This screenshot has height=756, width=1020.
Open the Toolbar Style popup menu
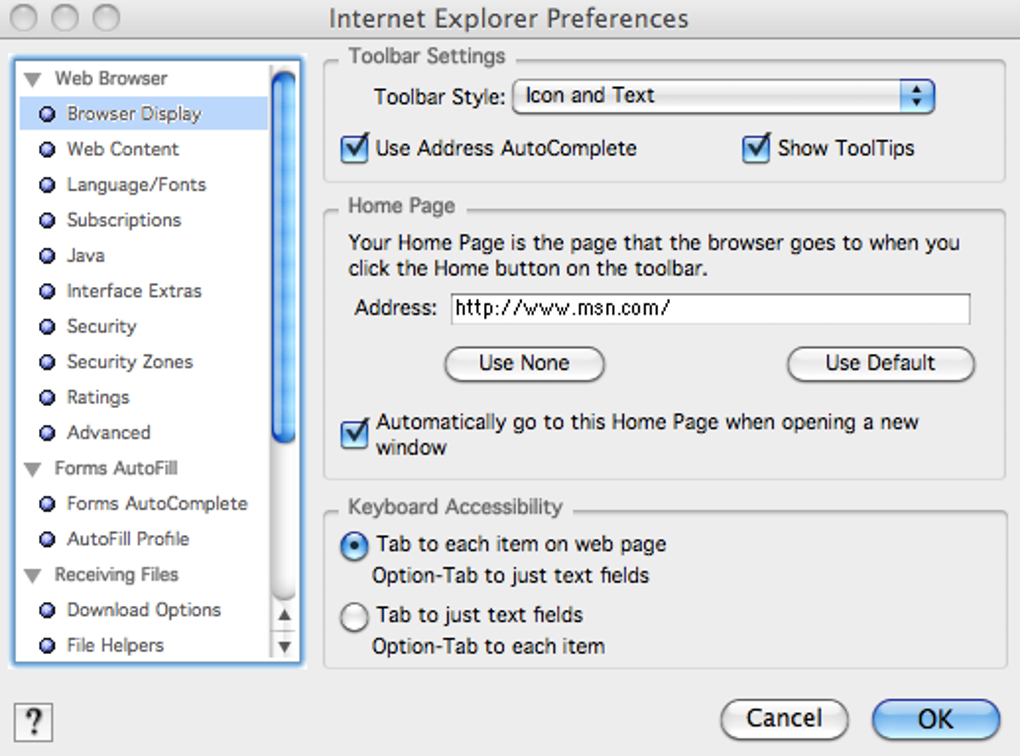pyautogui.click(x=723, y=96)
